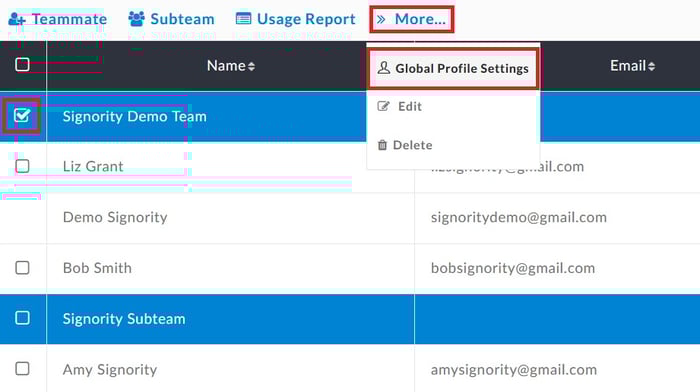700x392 pixels.
Task: Tick the Signority Subteam checkbox
Action: point(22,318)
